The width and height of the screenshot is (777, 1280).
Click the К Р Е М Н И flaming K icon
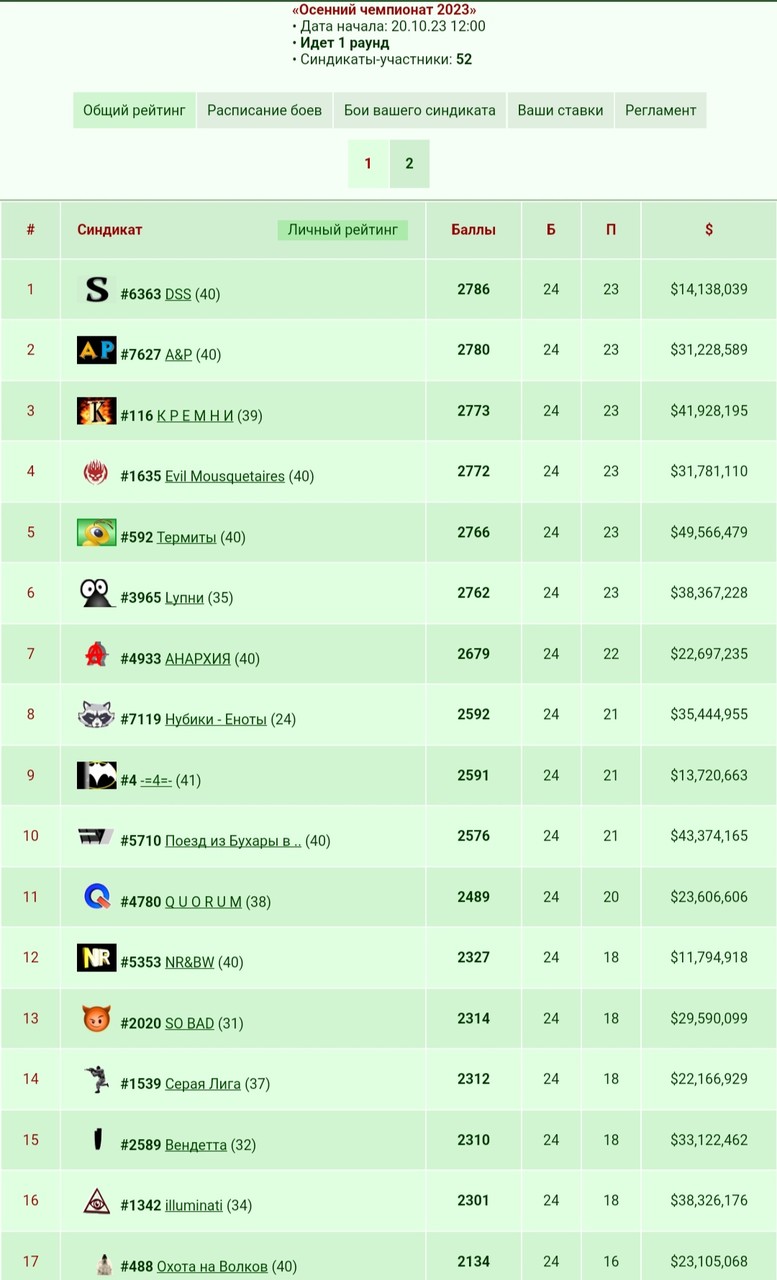97,411
